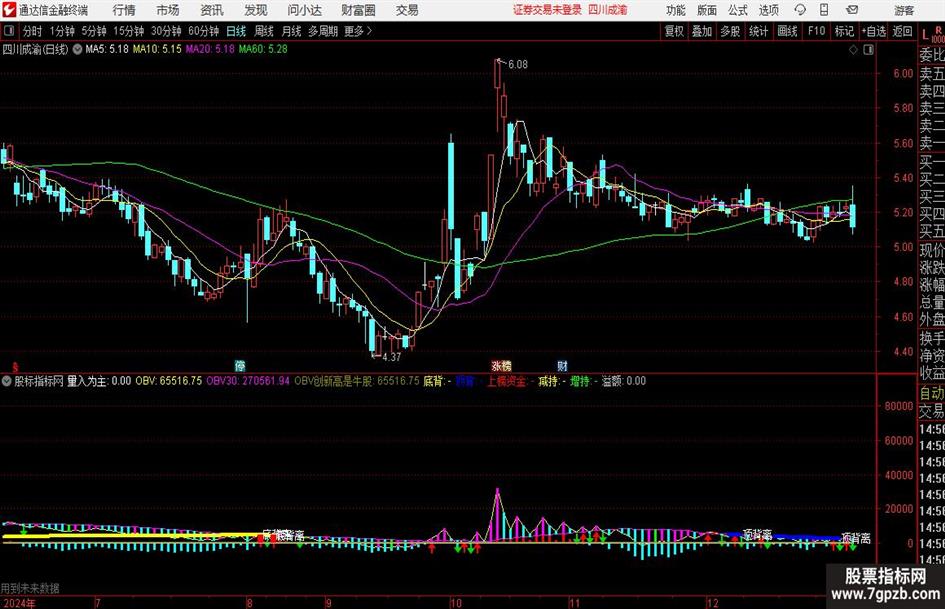The image size is (945, 609).
Task: Open the 公式 menu
Action: 738,10
